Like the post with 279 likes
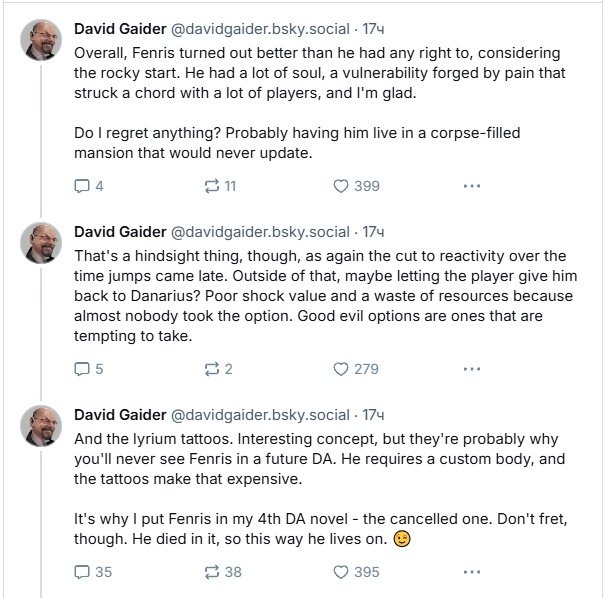608x598 pixels. [x=340, y=368]
